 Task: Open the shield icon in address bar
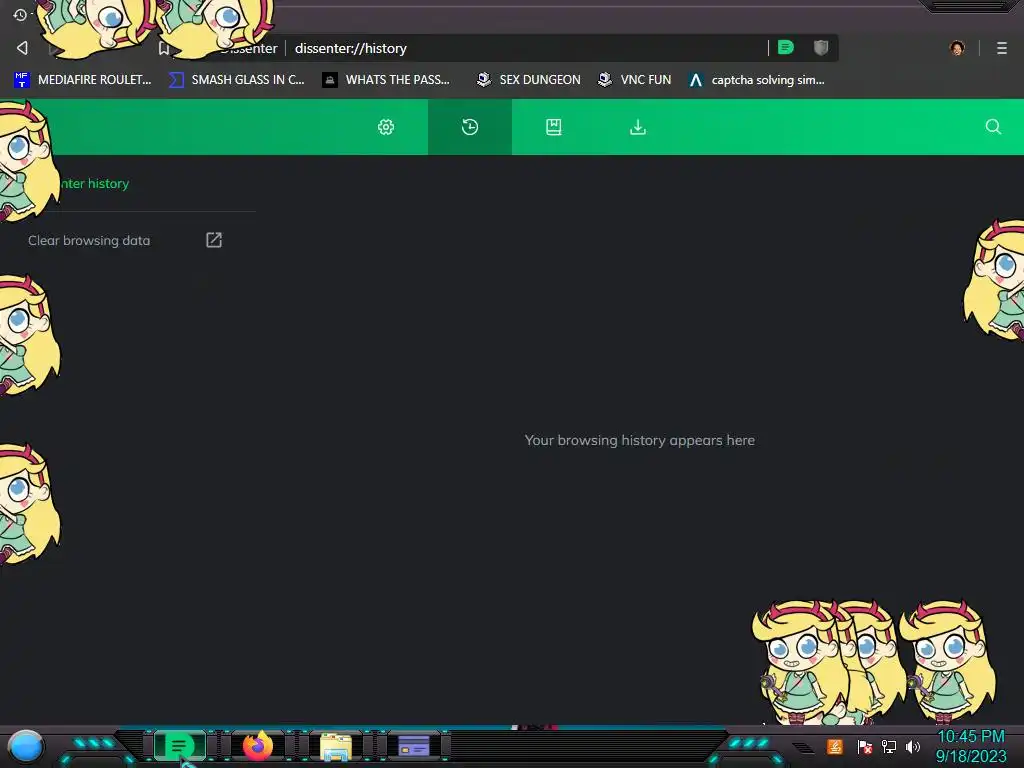[821, 47]
